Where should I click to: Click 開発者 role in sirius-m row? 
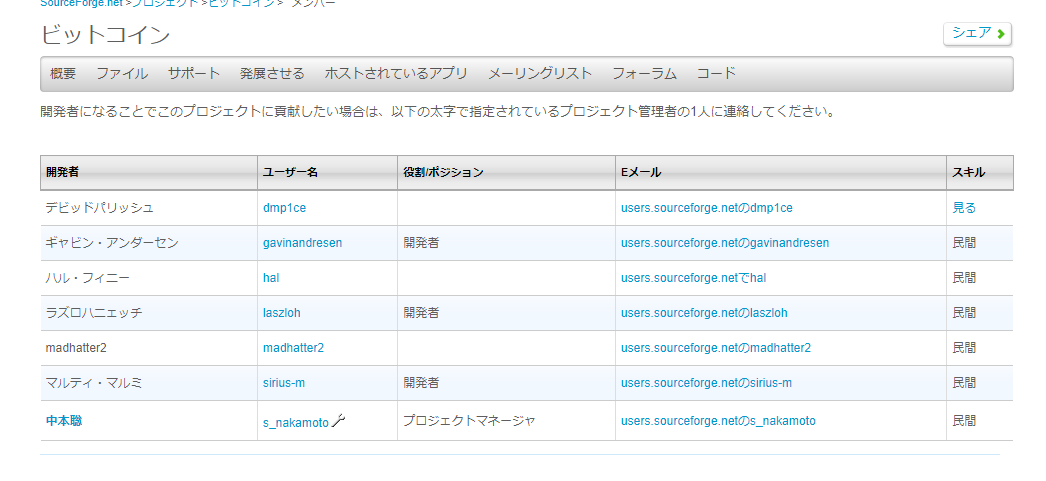(421, 383)
